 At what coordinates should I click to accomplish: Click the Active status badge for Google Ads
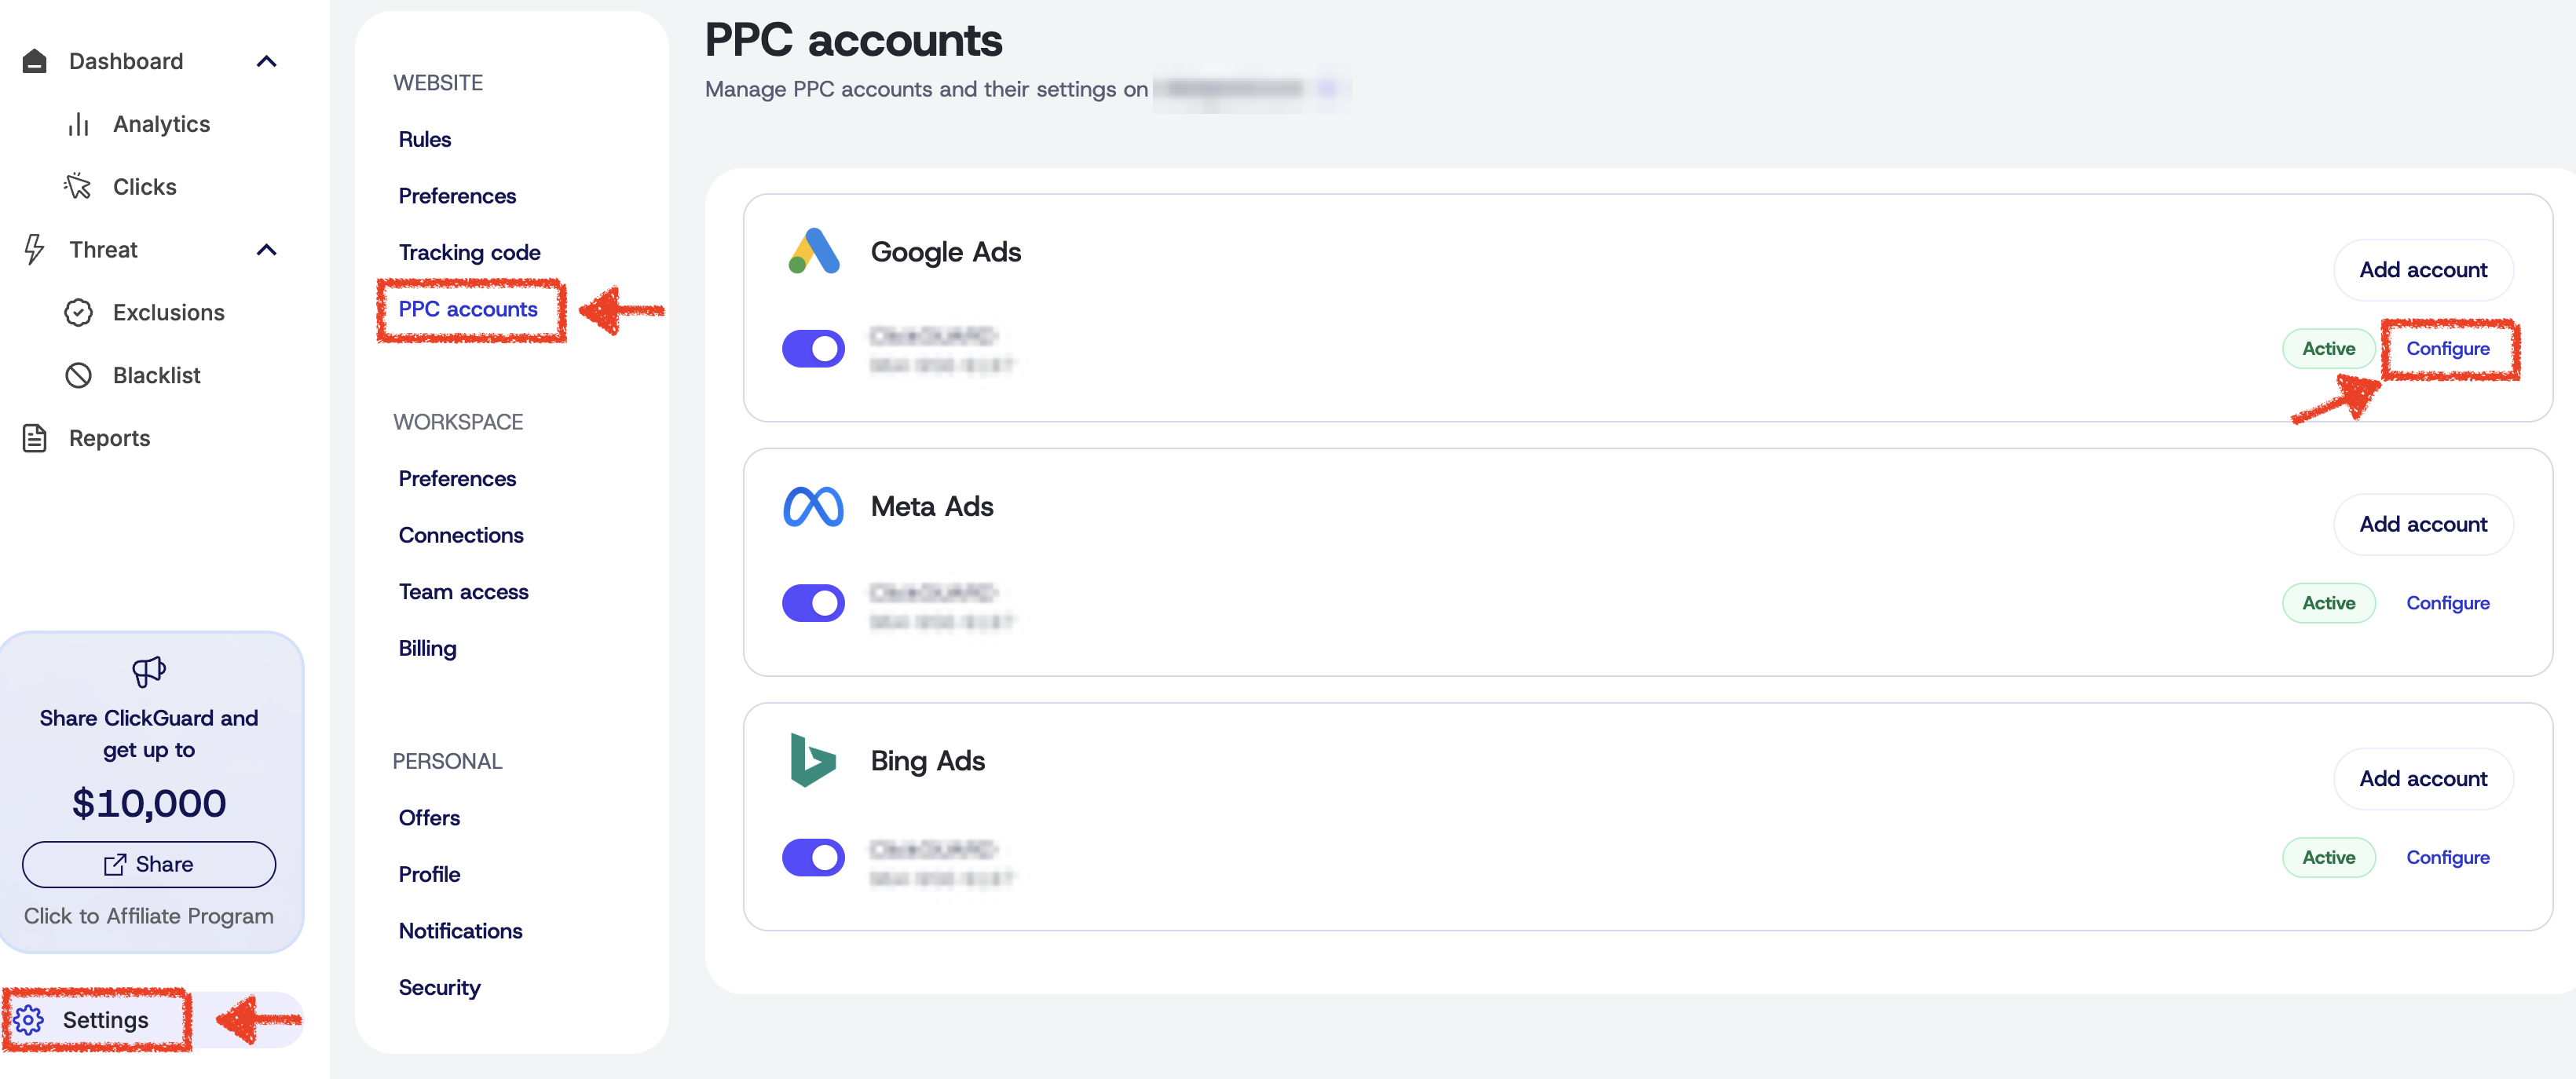click(2328, 349)
